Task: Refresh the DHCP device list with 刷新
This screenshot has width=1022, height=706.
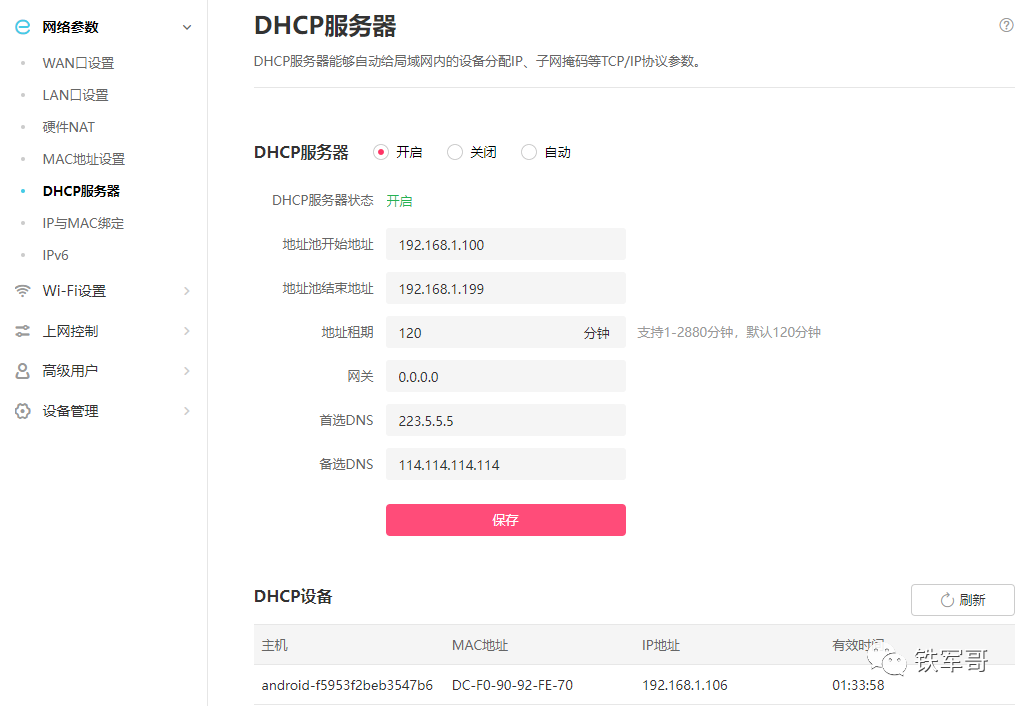Action: [962, 600]
